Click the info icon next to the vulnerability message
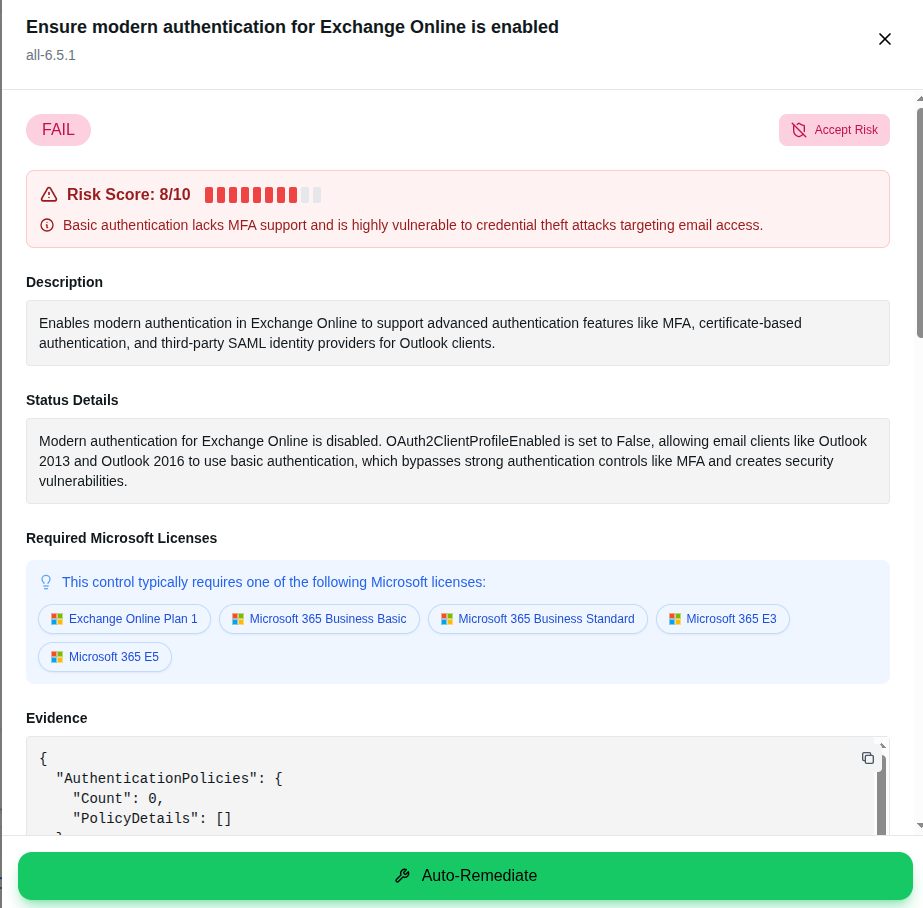The width and height of the screenshot is (923, 908). tap(46, 225)
